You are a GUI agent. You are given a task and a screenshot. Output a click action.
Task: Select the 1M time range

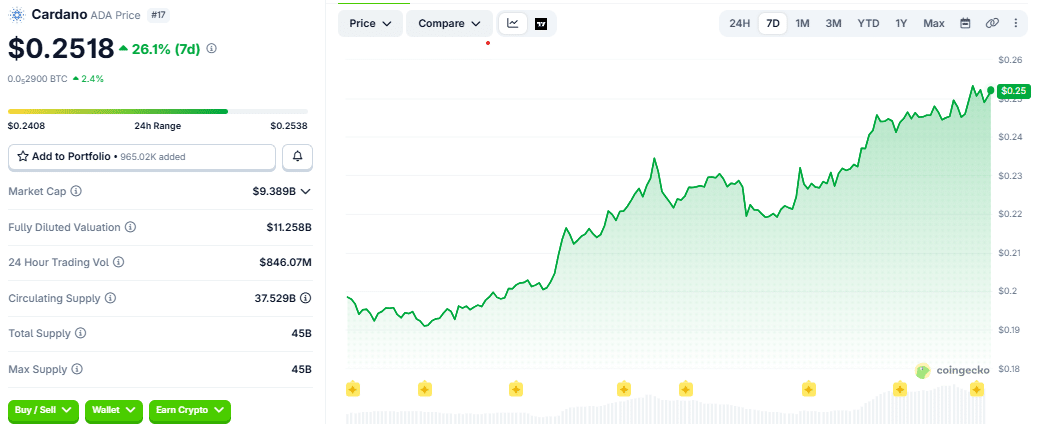(x=803, y=23)
